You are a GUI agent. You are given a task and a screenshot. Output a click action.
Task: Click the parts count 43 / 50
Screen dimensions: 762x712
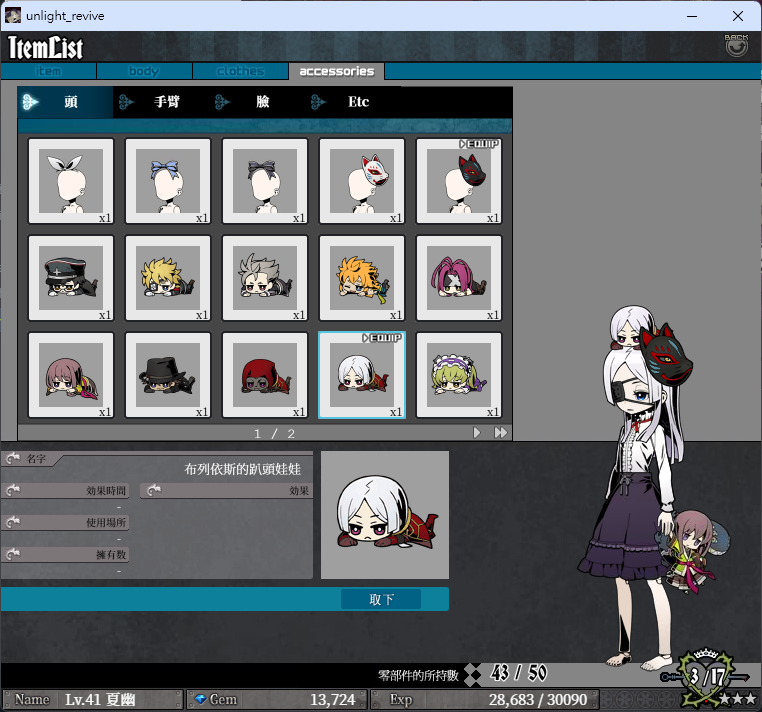[519, 673]
